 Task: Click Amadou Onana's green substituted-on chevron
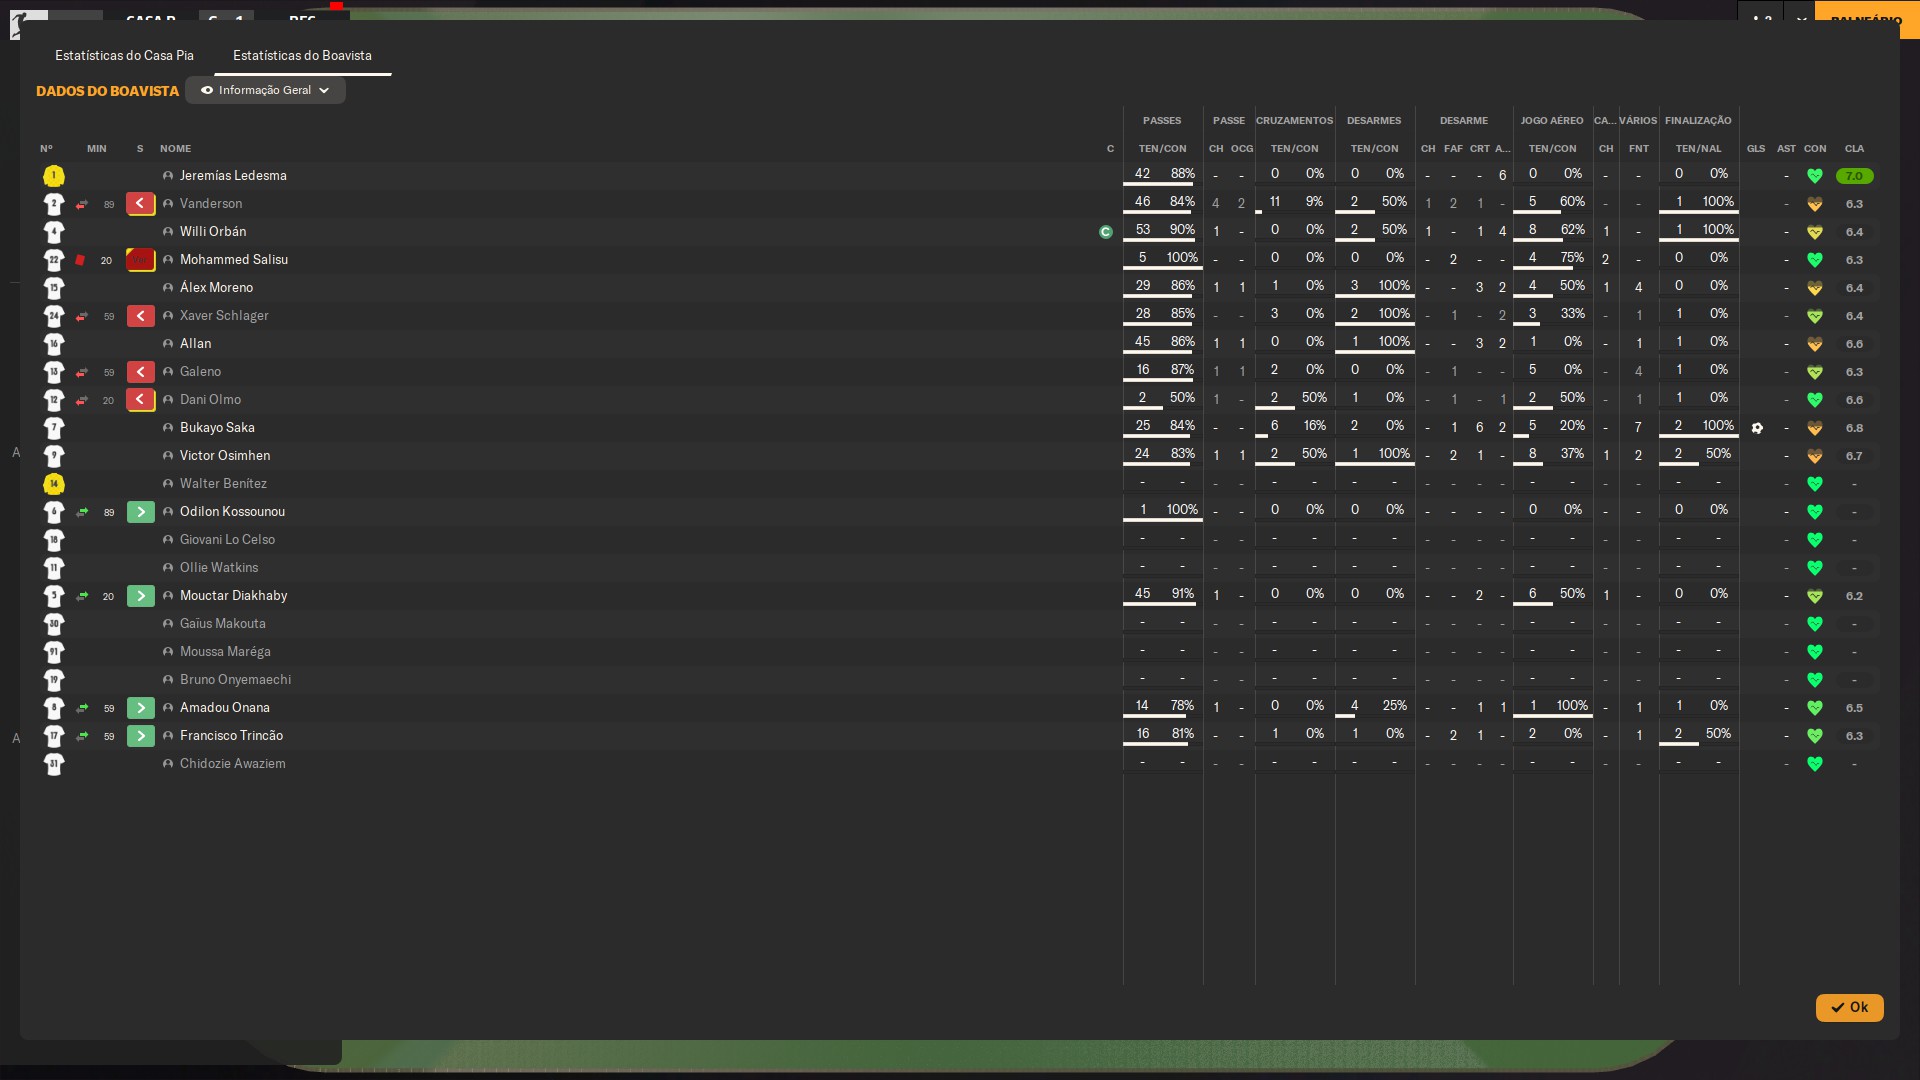click(x=140, y=708)
